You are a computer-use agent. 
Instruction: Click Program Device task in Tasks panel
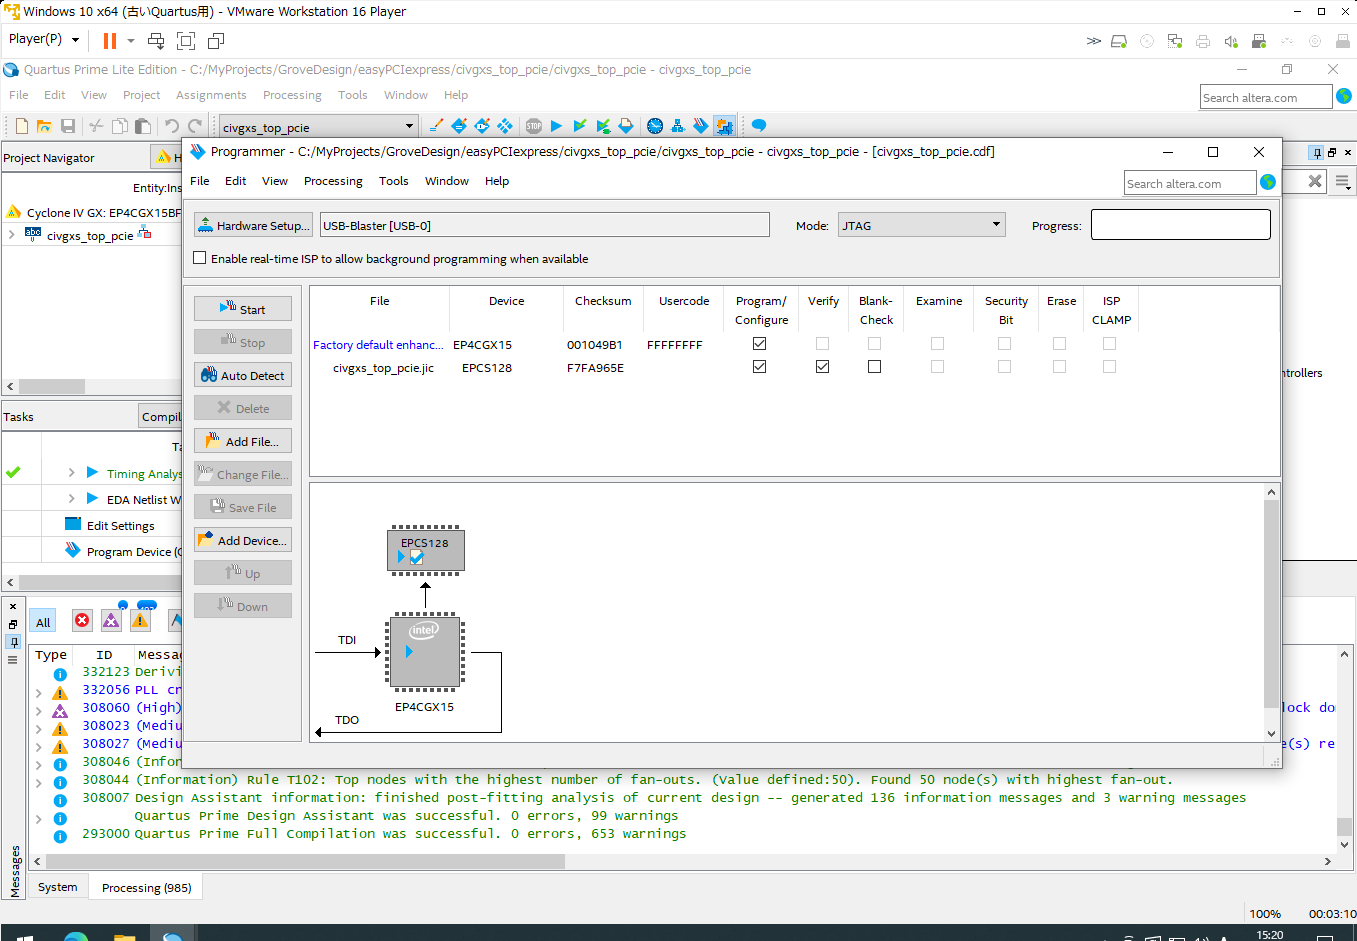(134, 551)
